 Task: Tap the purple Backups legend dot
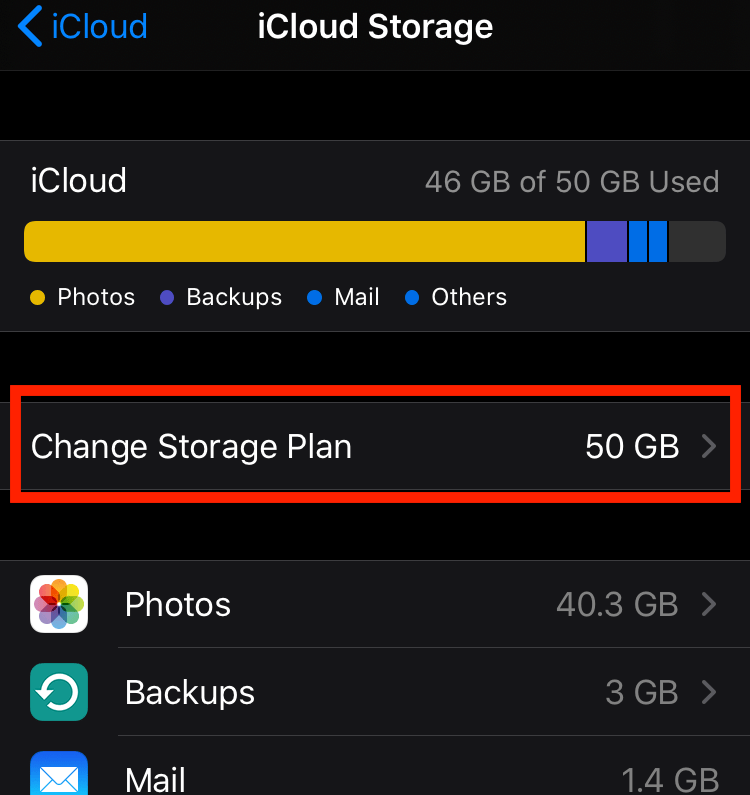pyautogui.click(x=167, y=298)
